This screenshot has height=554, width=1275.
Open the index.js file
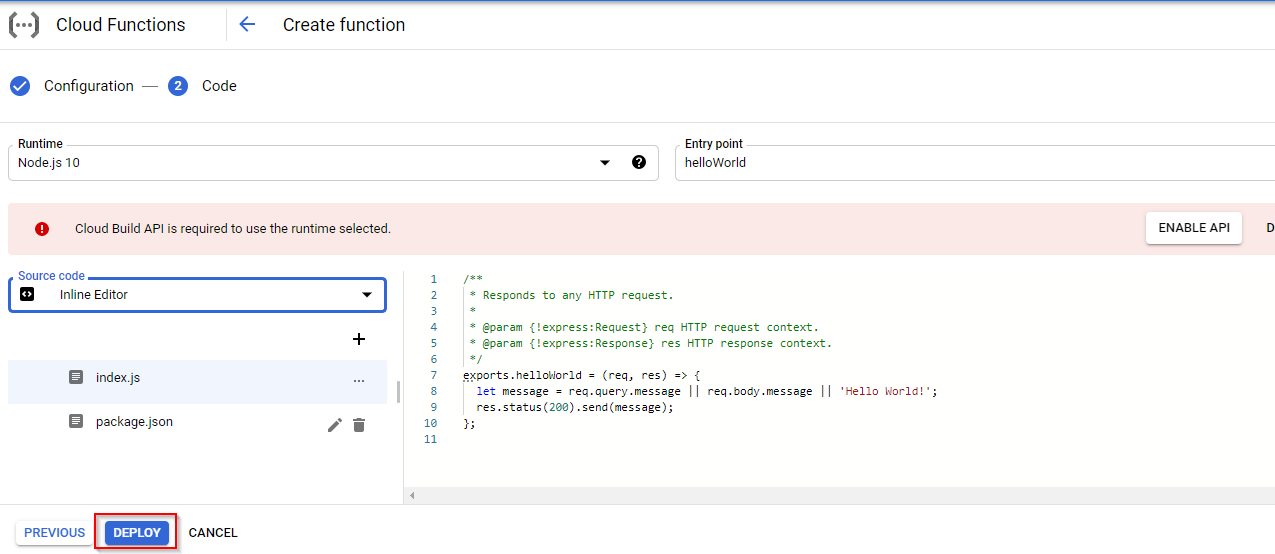(197, 381)
